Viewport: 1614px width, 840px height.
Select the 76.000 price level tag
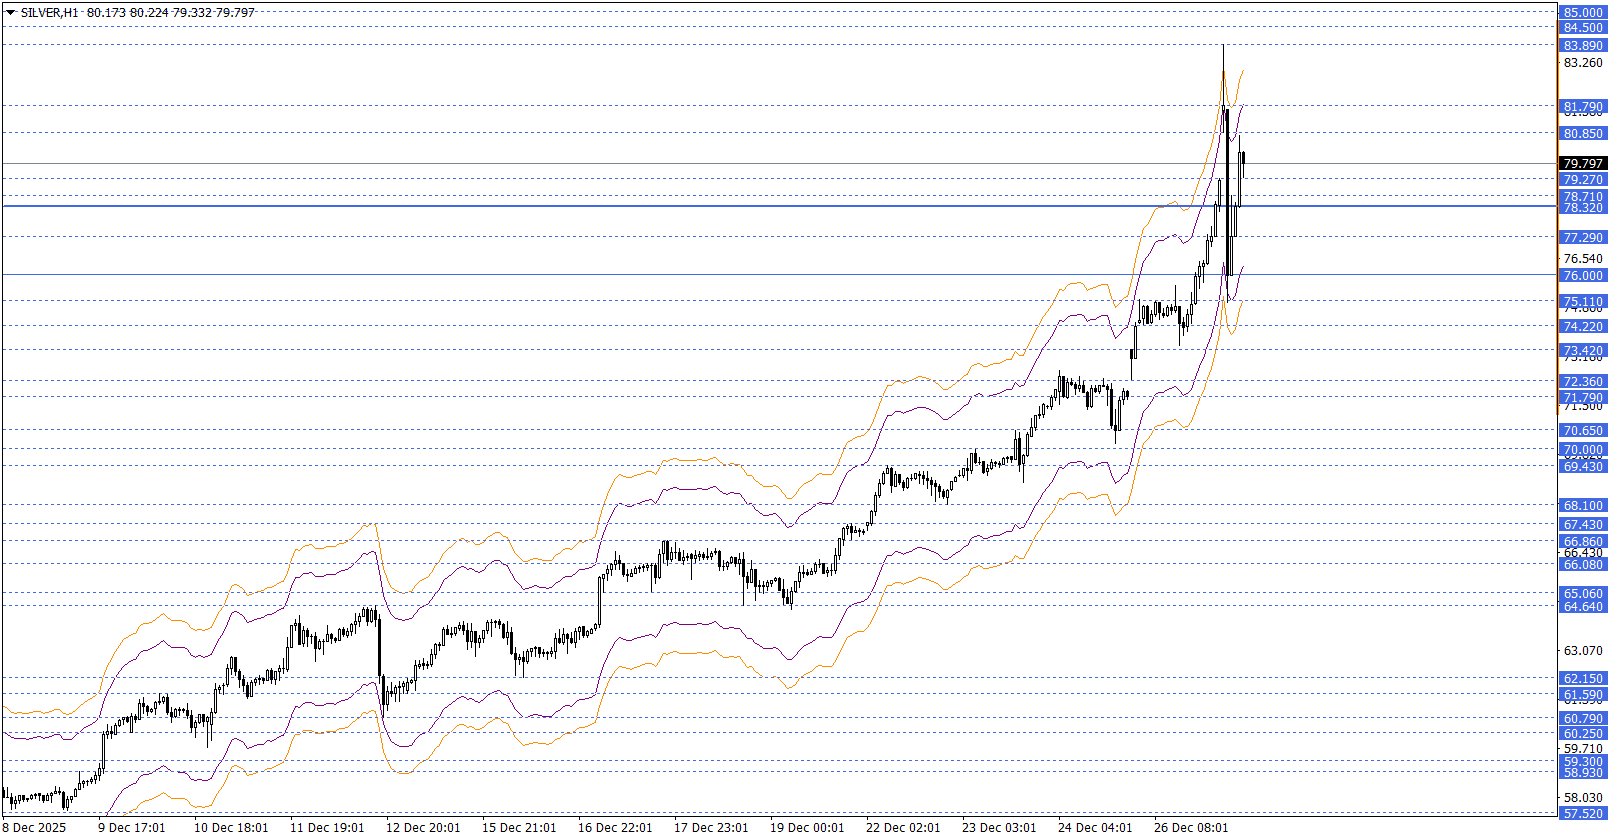pyautogui.click(x=1582, y=275)
